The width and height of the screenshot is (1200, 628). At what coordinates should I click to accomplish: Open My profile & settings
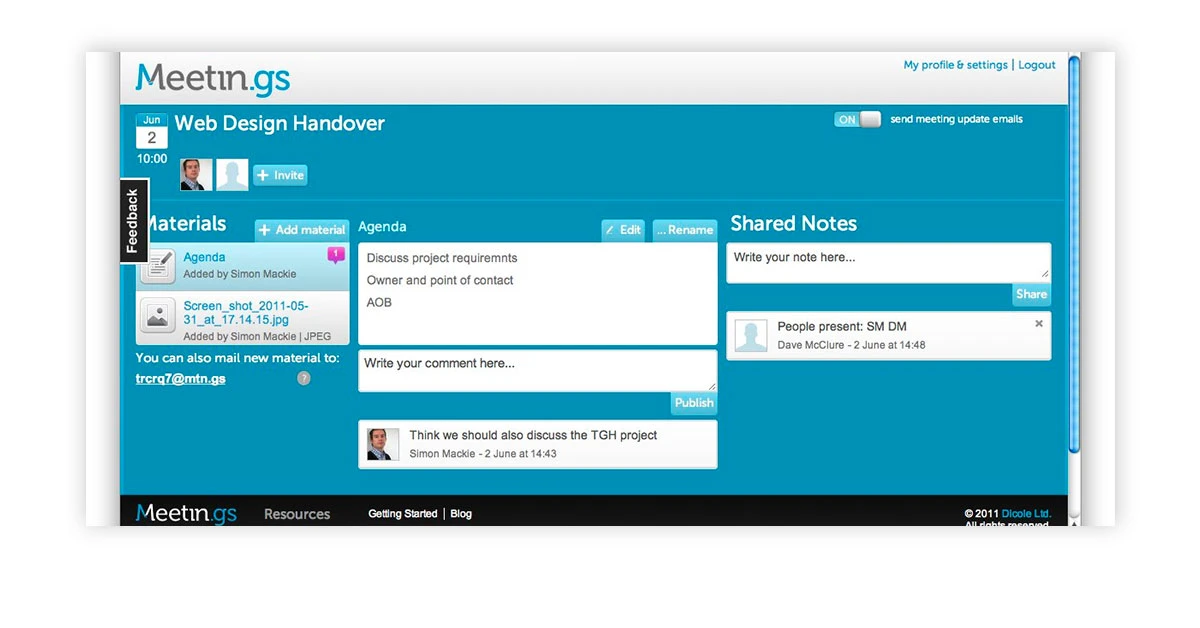(955, 65)
